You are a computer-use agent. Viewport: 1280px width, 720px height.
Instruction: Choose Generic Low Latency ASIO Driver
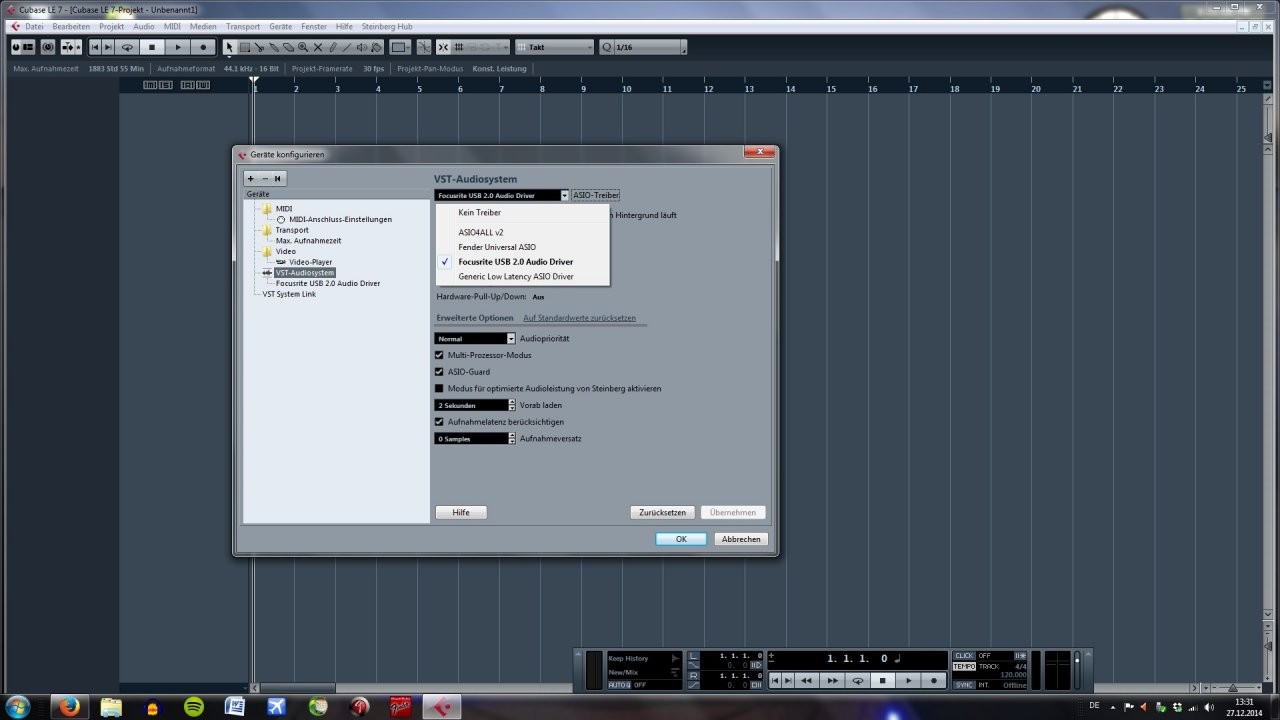click(x=523, y=276)
